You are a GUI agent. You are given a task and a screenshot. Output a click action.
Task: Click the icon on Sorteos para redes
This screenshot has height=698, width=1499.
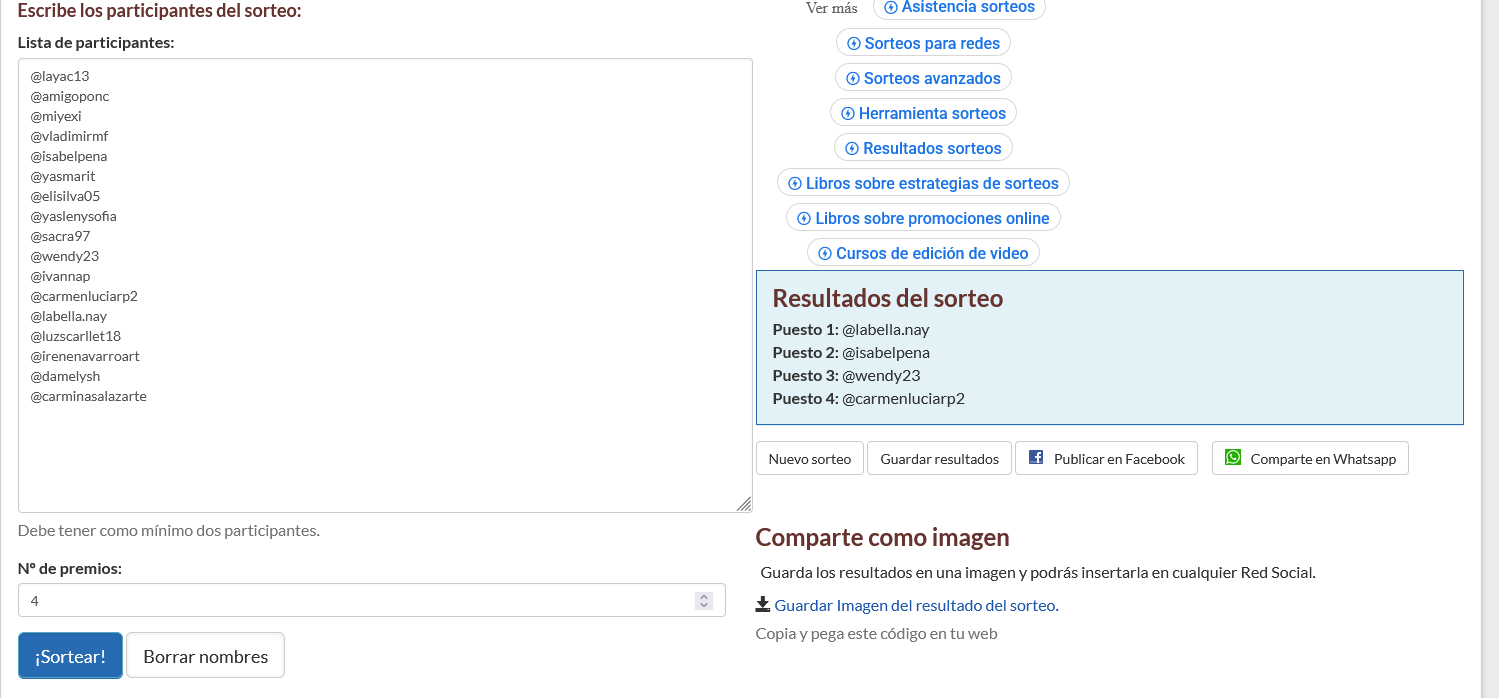[x=853, y=43]
